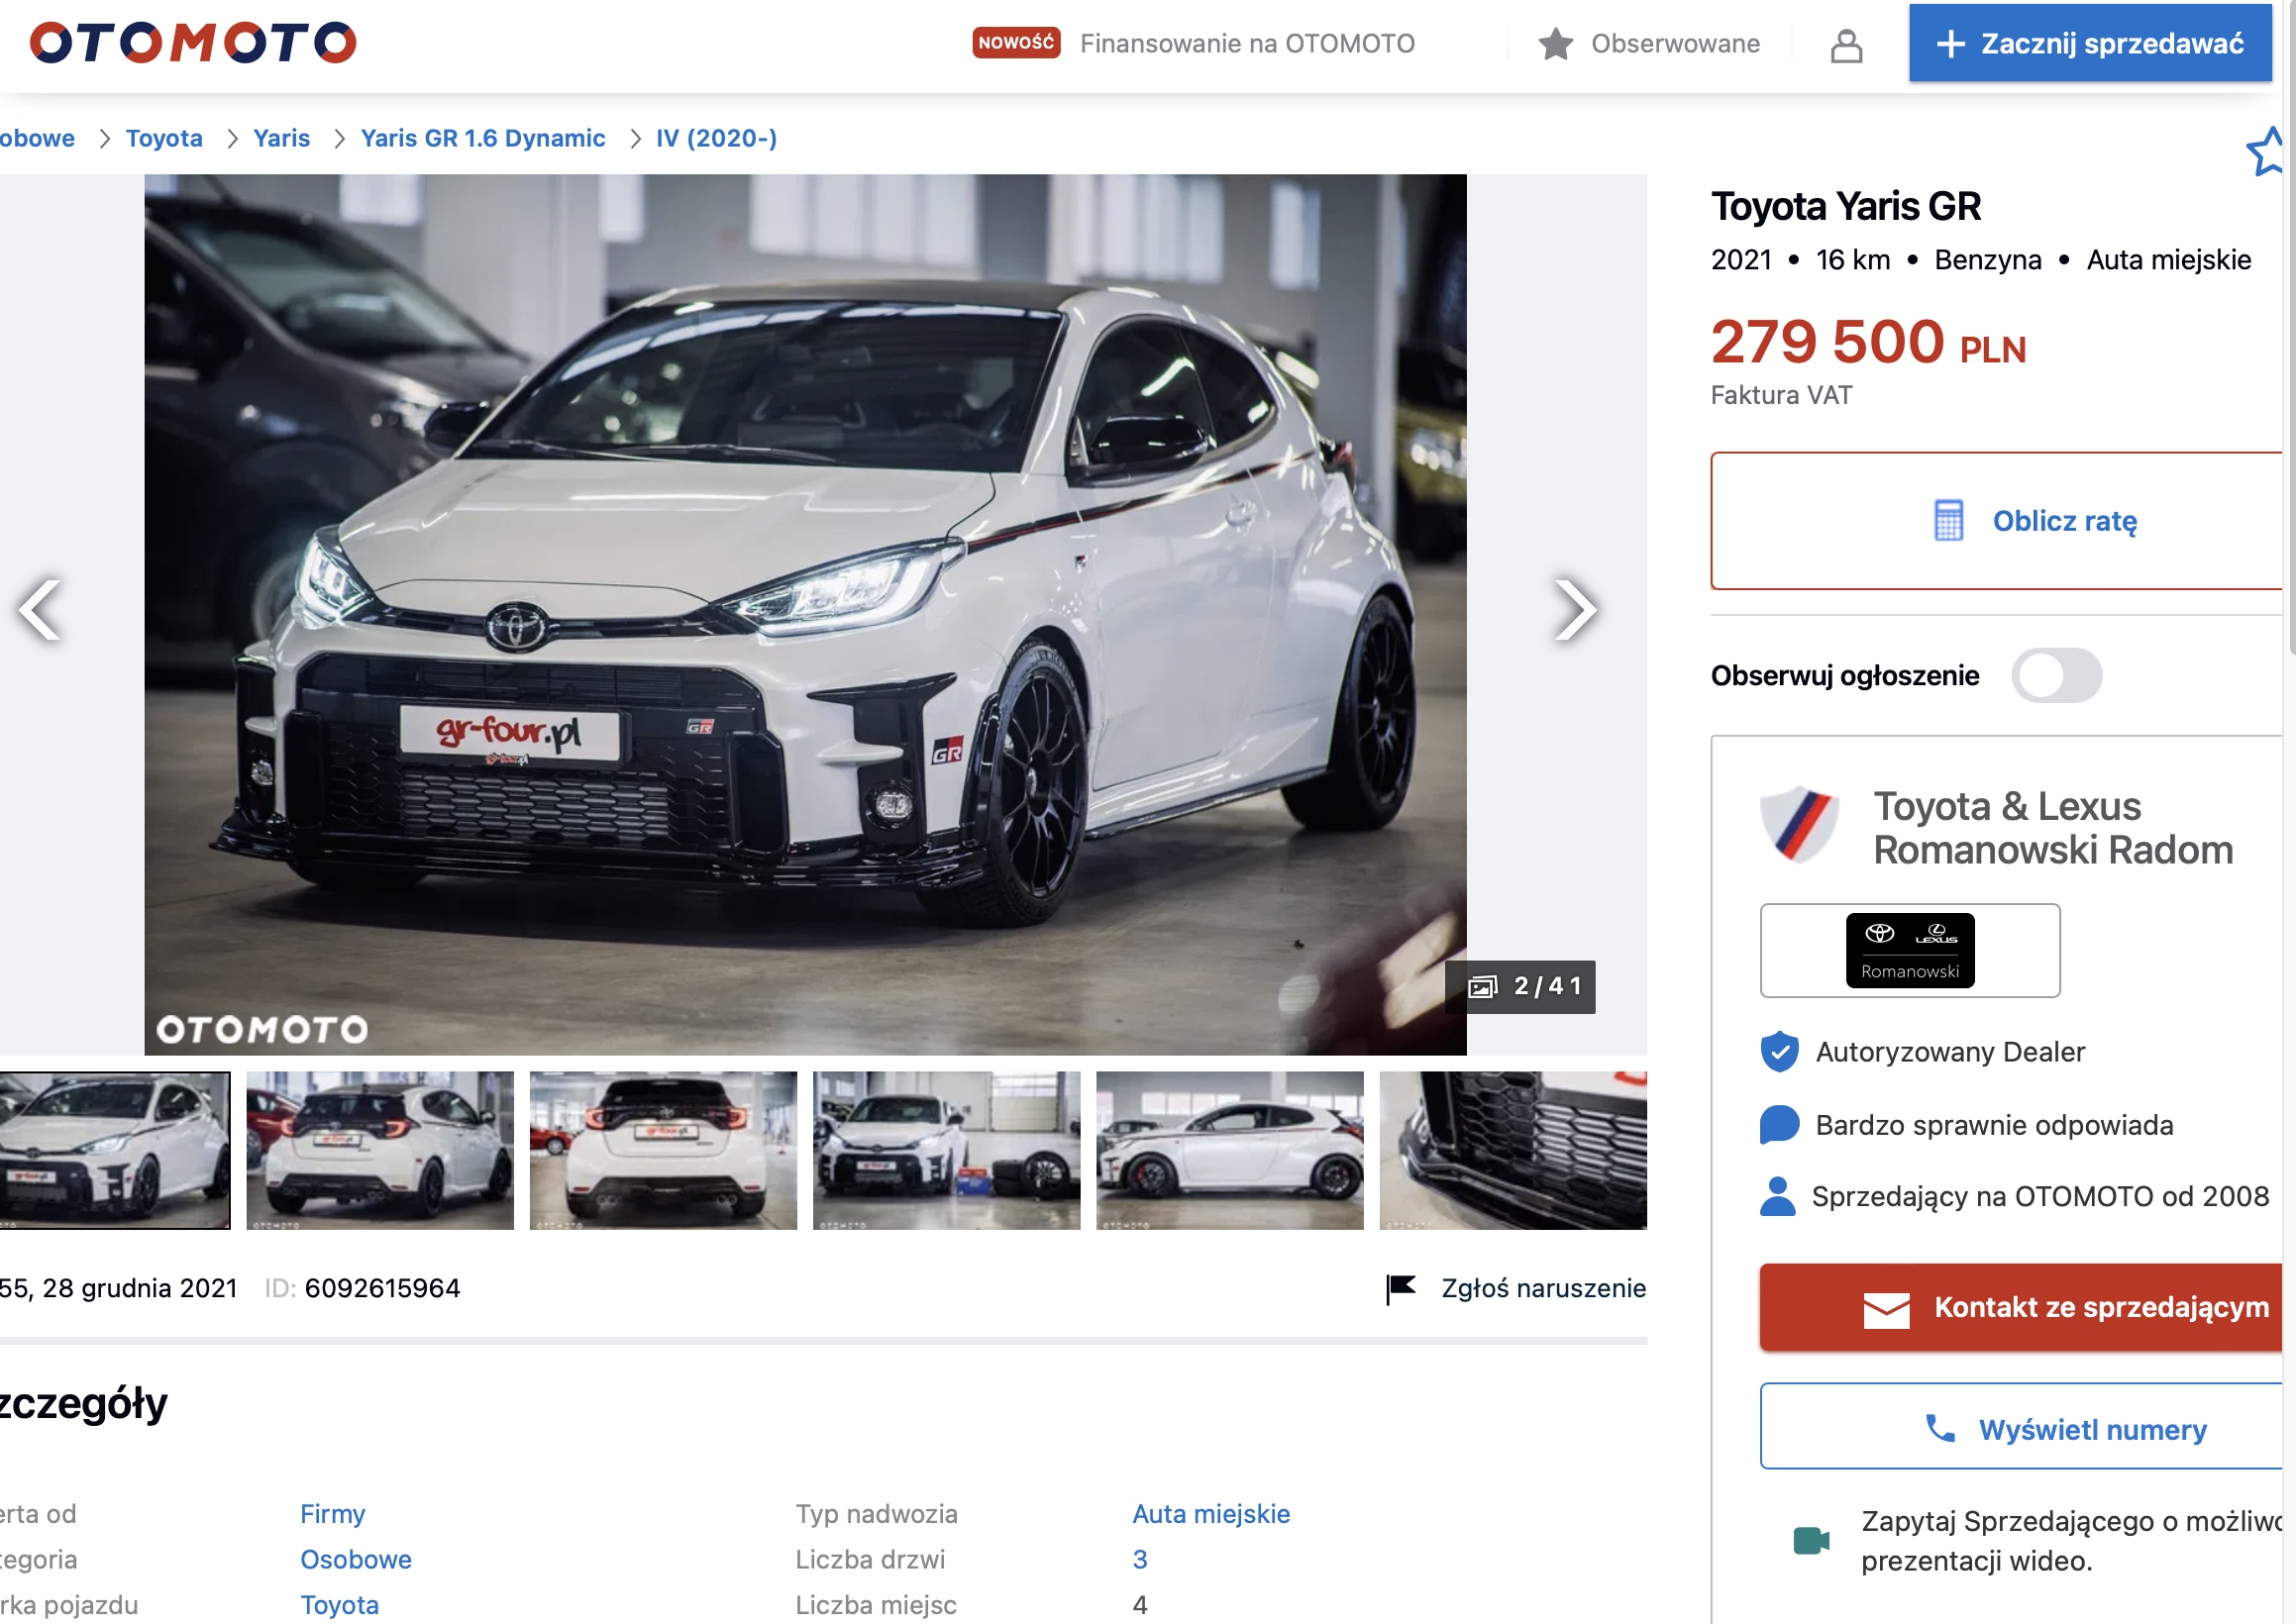This screenshot has width=2296, height=1624.
Task: Open Auta miejskie body type link
Action: (1211, 1514)
